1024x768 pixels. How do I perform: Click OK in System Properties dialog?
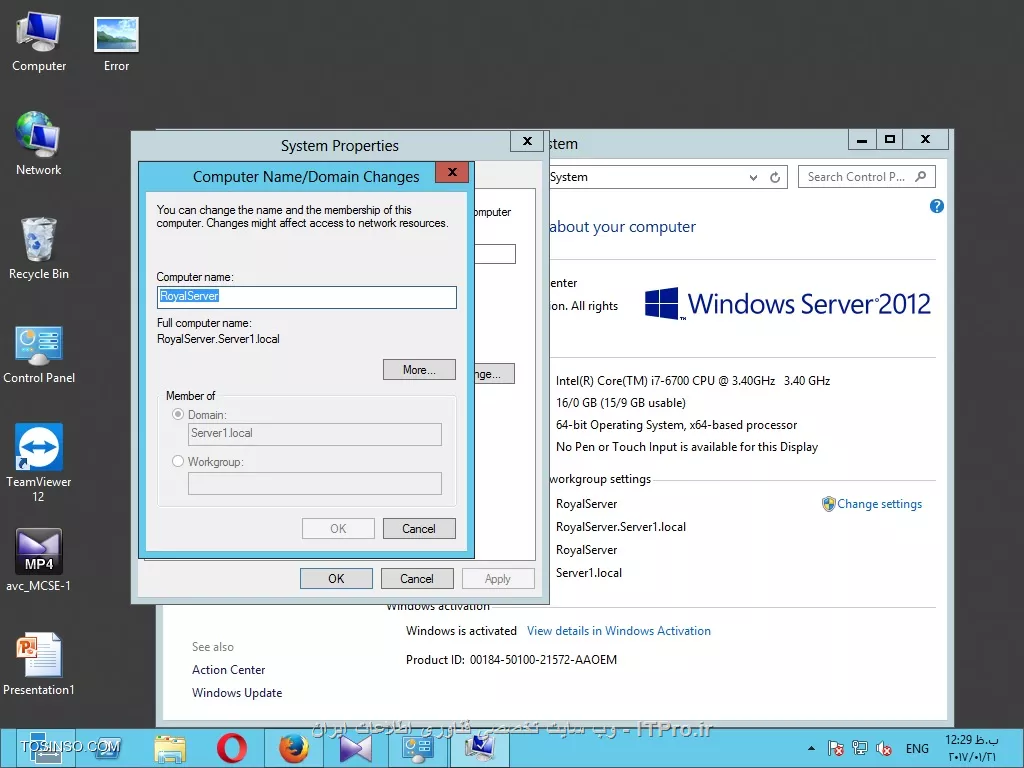[x=336, y=579]
